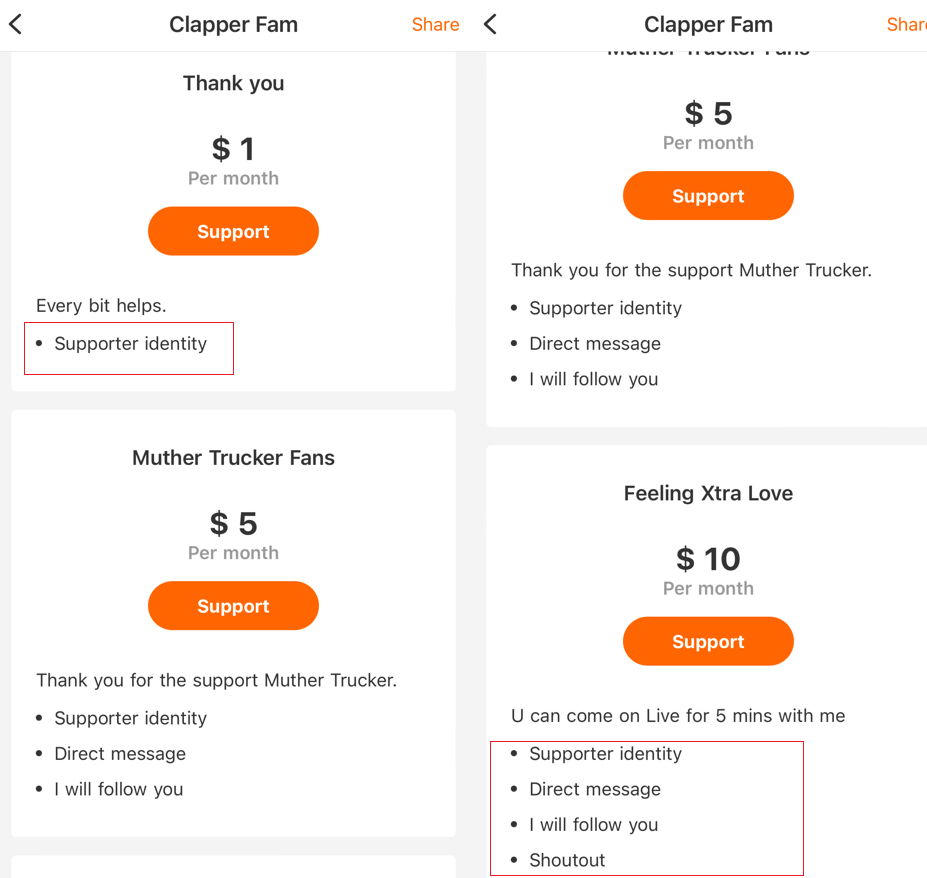Tap the $ 1 per month price
Screen dimensions: 927x878
[x=233, y=150]
